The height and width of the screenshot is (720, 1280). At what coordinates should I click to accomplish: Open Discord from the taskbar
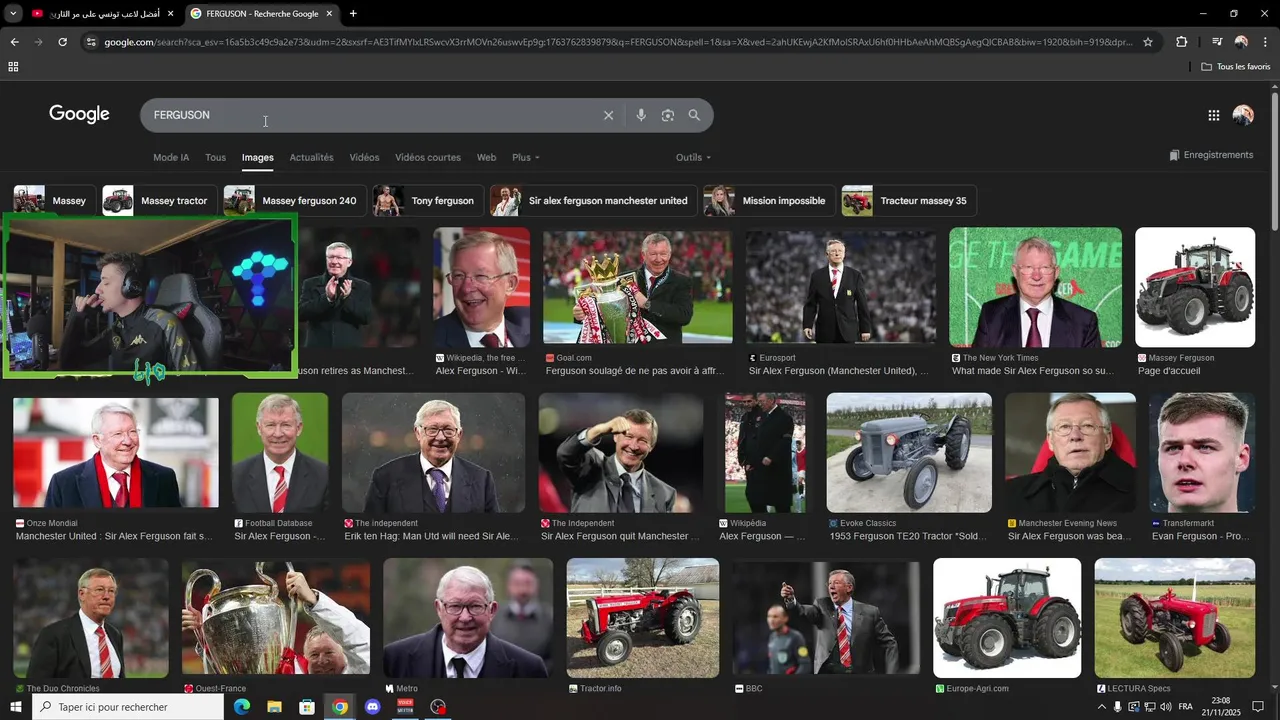373,707
